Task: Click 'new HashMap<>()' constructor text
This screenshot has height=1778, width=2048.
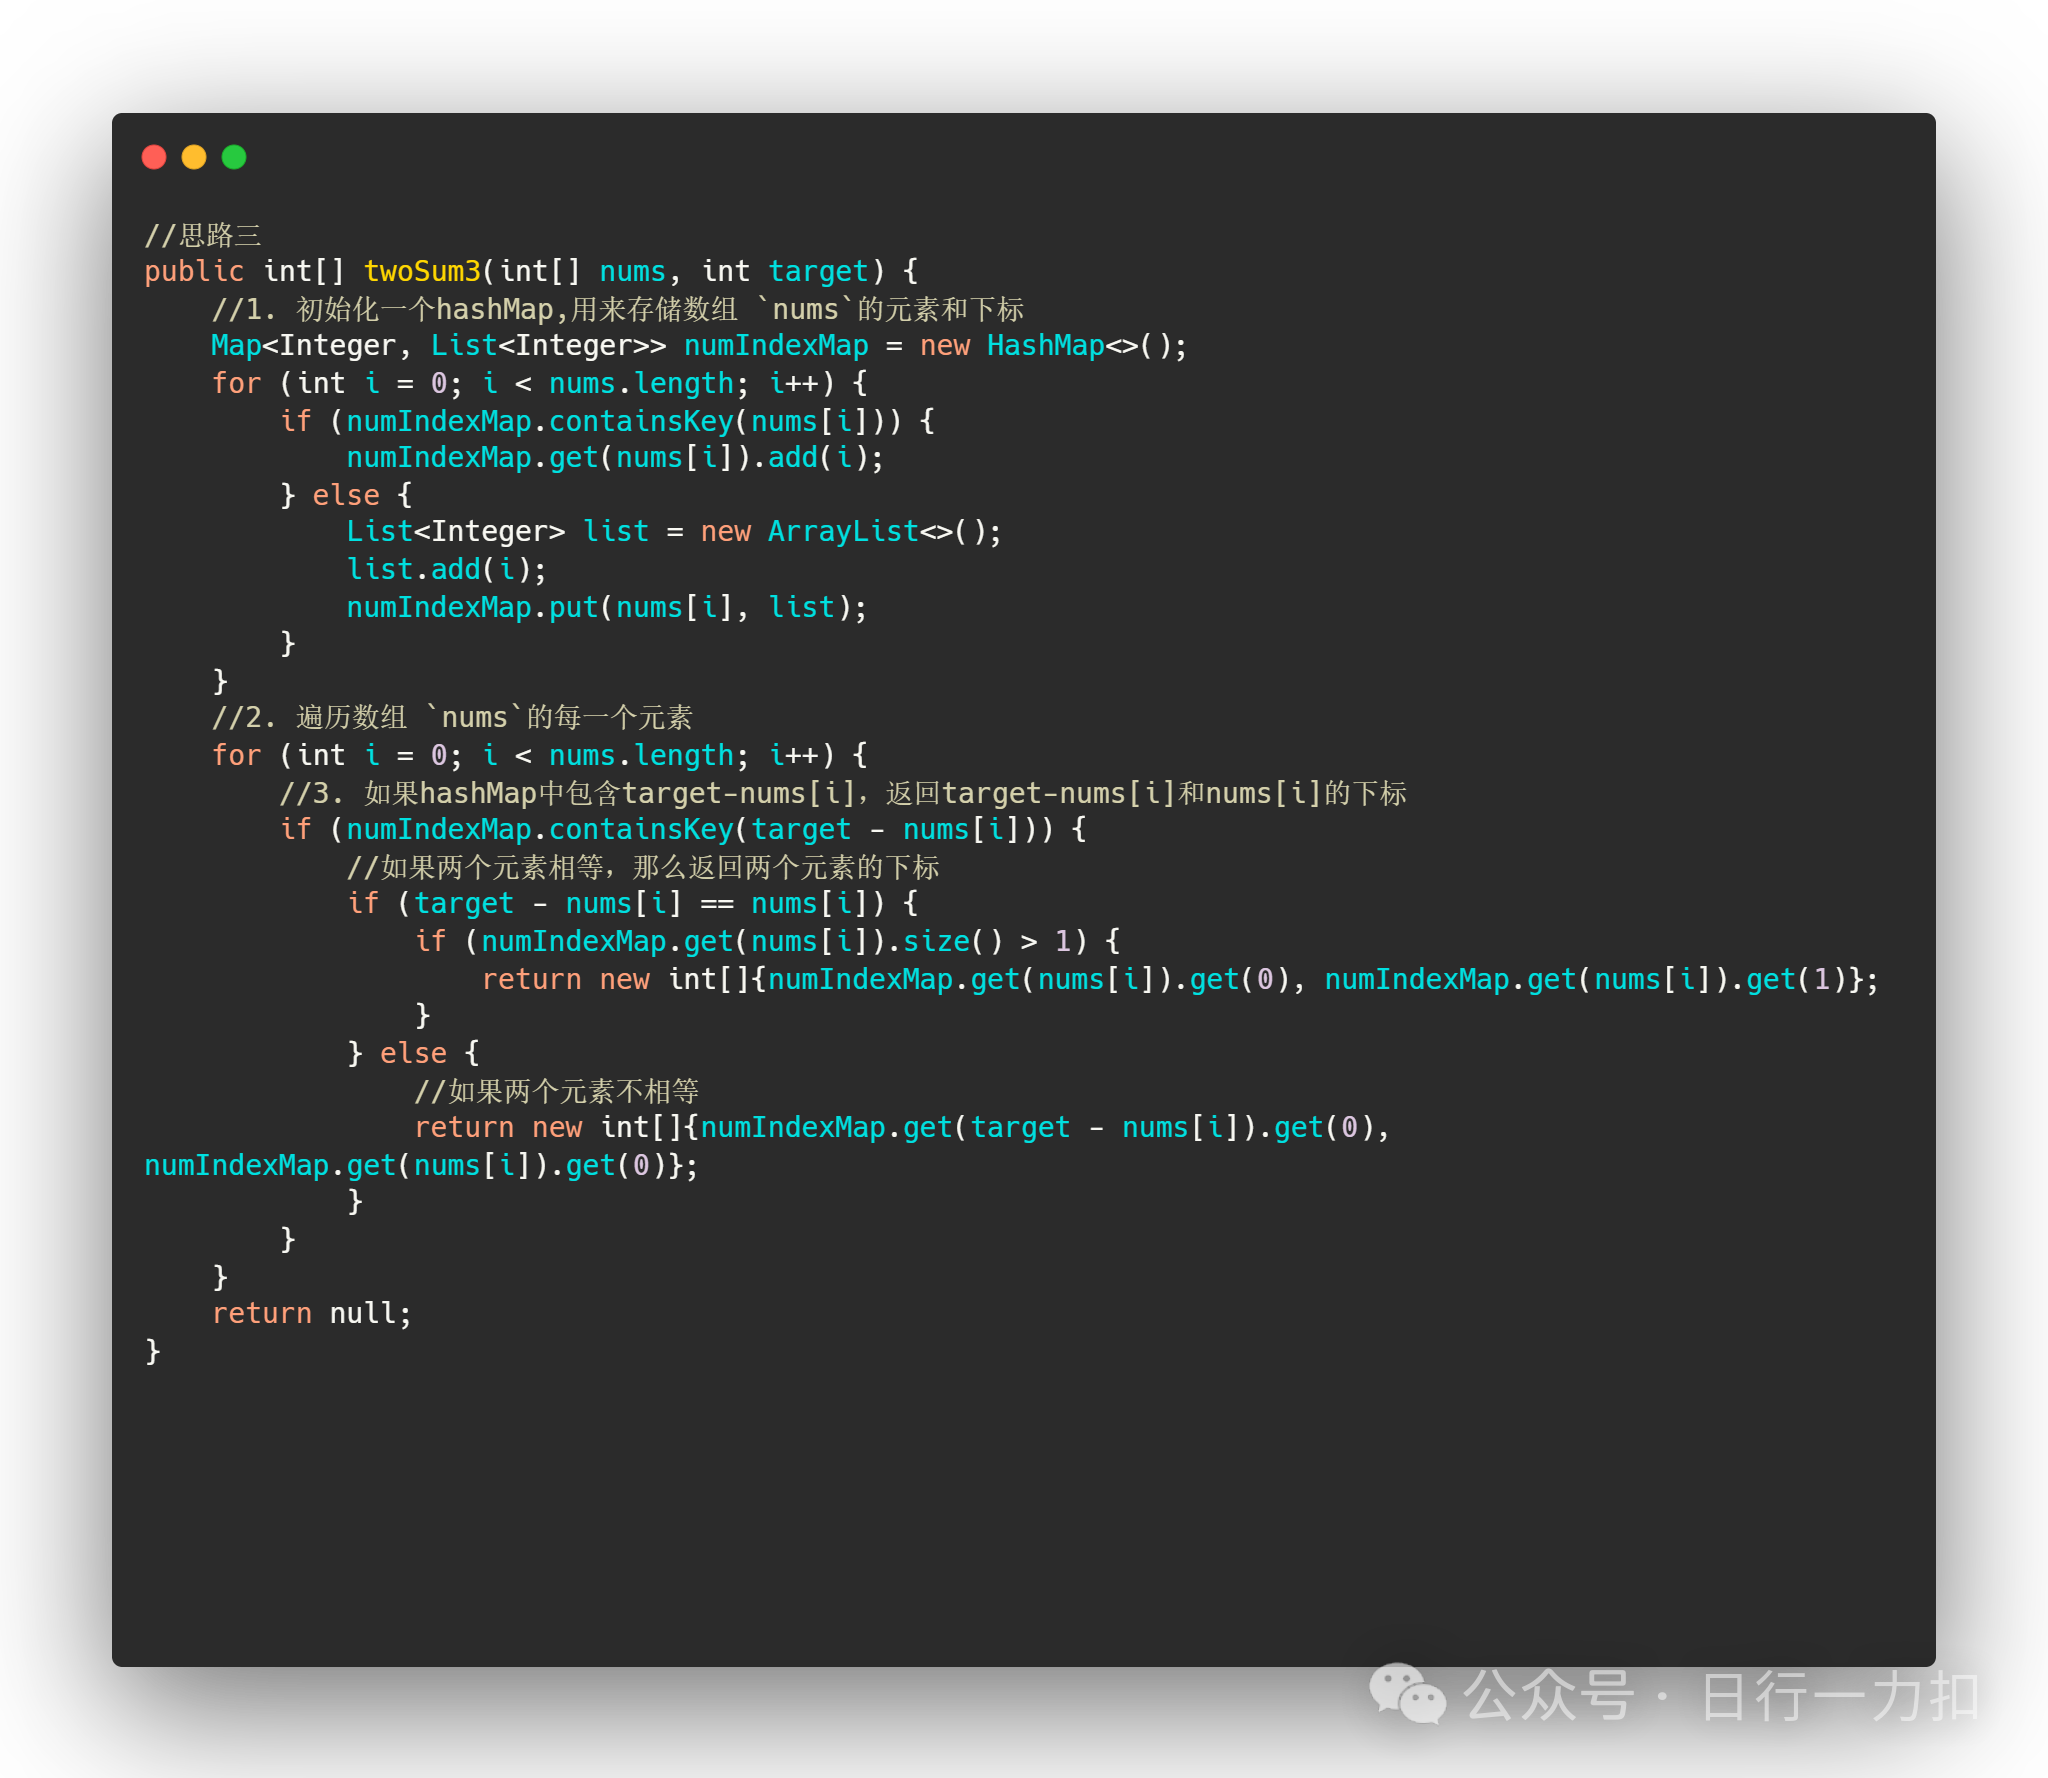Action: 1044,346
